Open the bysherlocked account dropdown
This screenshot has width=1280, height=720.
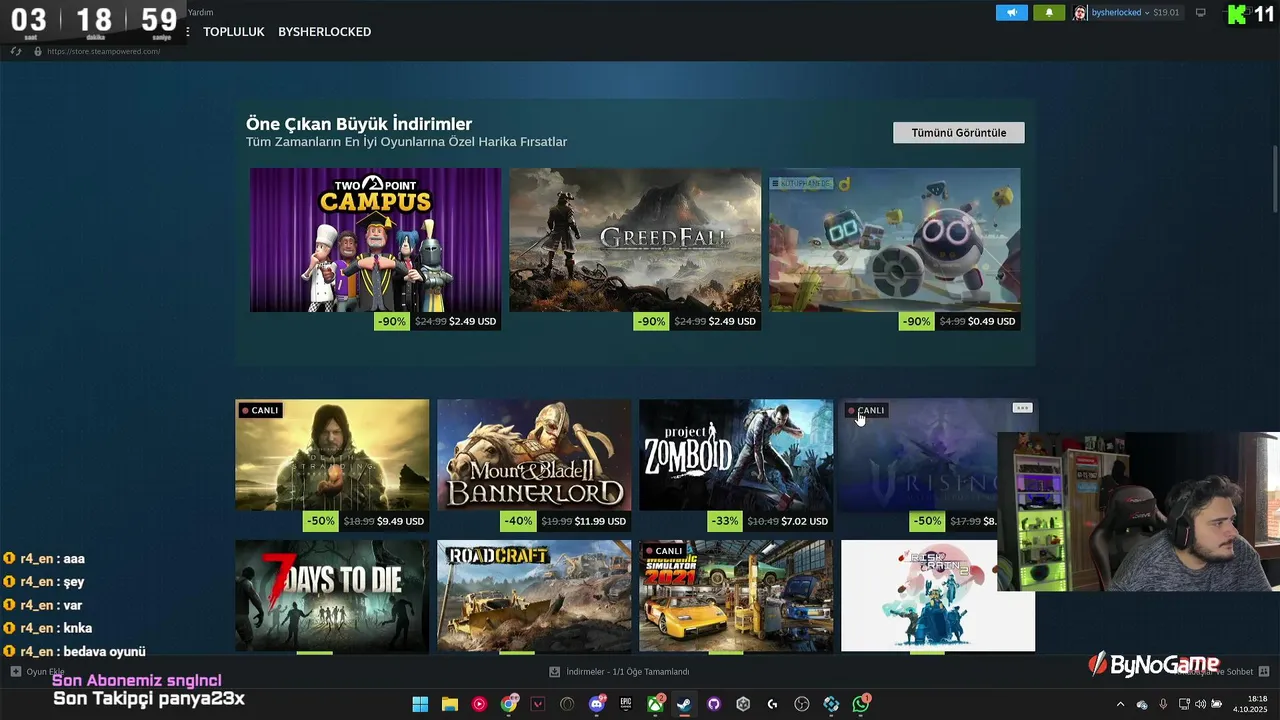1121,13
